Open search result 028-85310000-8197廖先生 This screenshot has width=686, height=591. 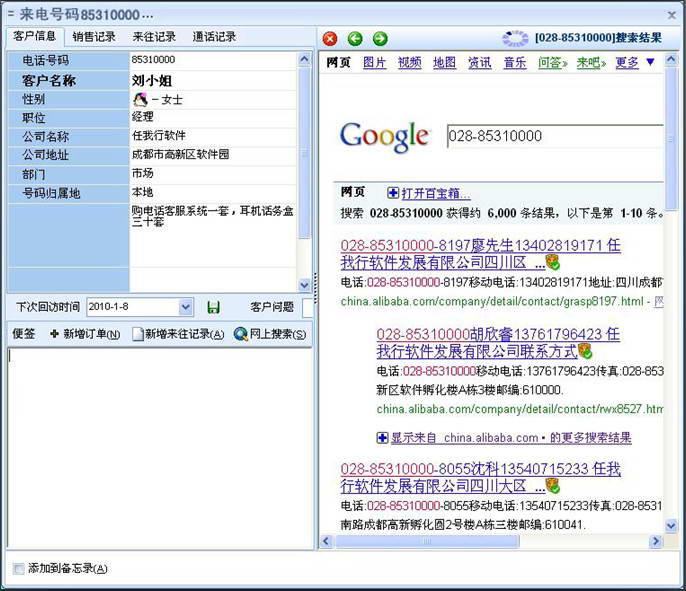point(480,254)
